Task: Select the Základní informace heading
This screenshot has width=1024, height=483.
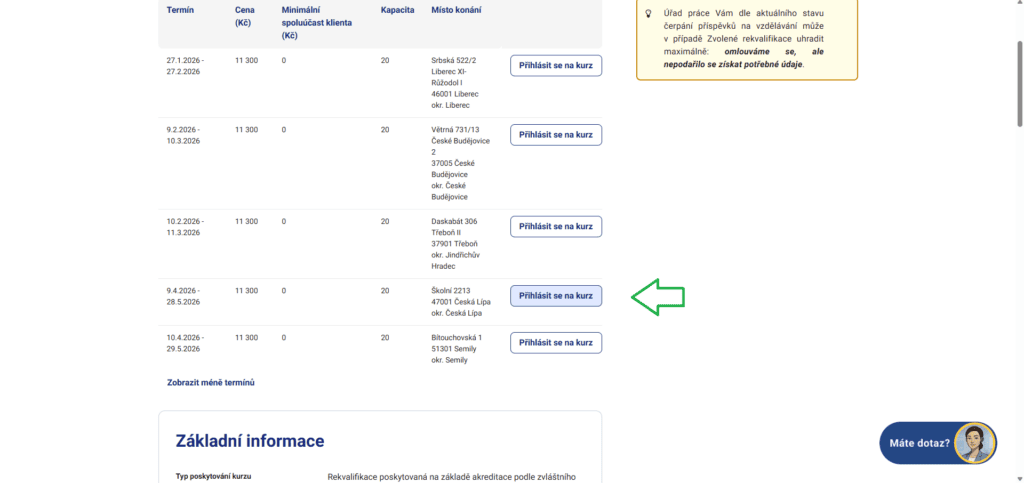Action: [x=250, y=441]
